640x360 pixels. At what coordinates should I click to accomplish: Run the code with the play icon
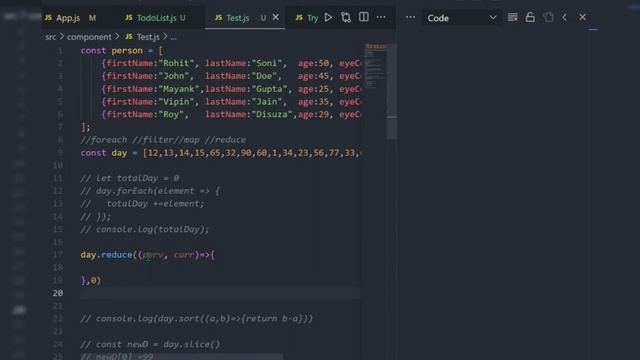328,17
